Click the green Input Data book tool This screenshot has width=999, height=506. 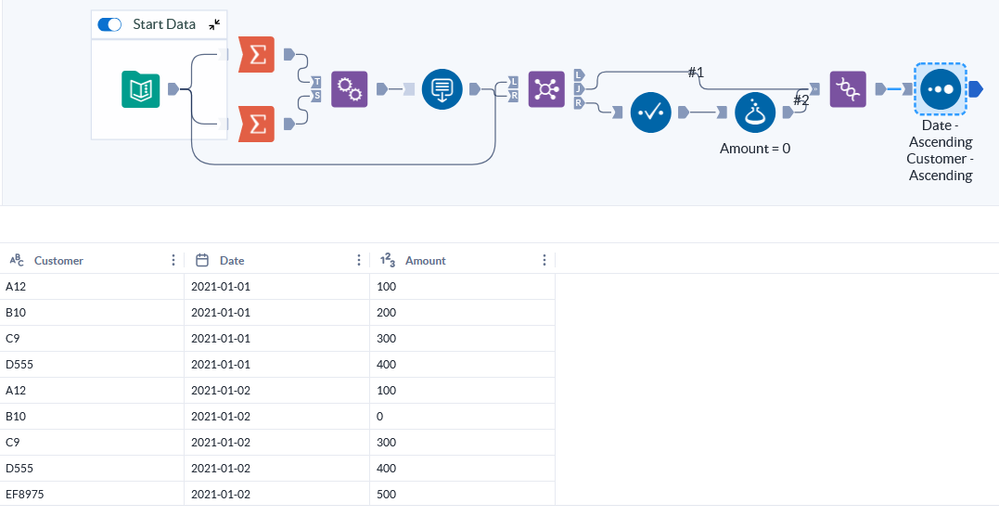click(x=140, y=89)
